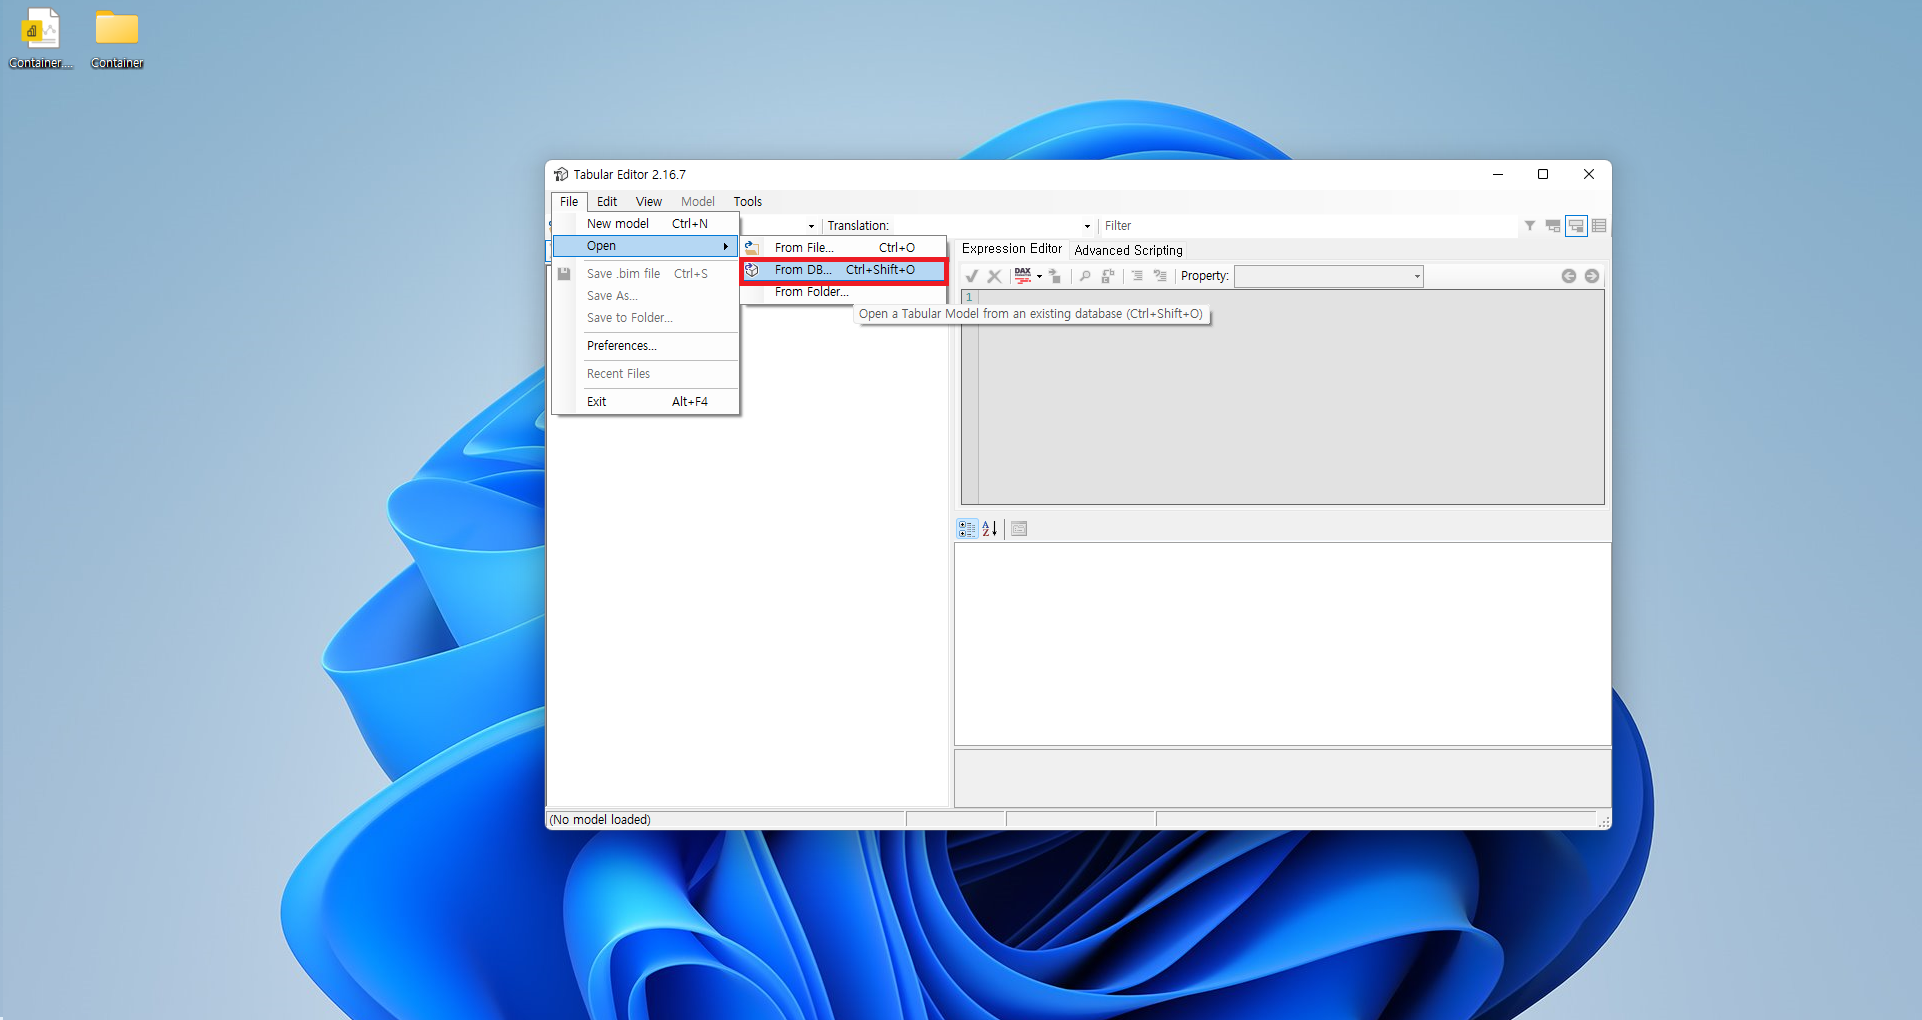This screenshot has width=1922, height=1020.
Task: Click the first indent-lines icon left of the comment icon
Action: [1137, 276]
